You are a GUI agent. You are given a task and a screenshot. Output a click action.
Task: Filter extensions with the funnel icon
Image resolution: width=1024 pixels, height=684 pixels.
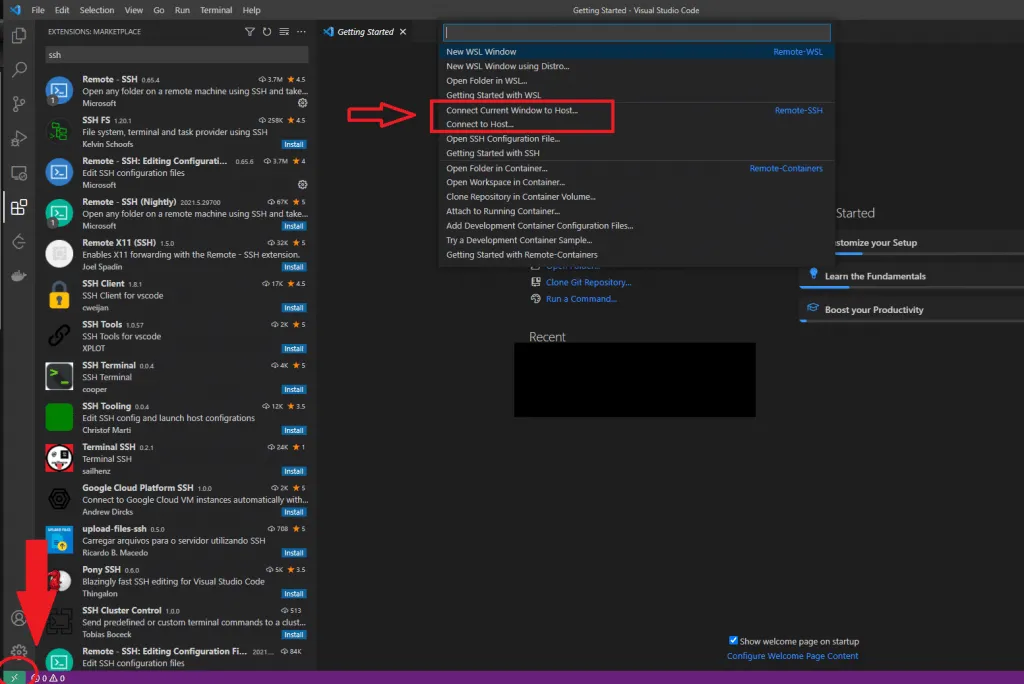[250, 32]
